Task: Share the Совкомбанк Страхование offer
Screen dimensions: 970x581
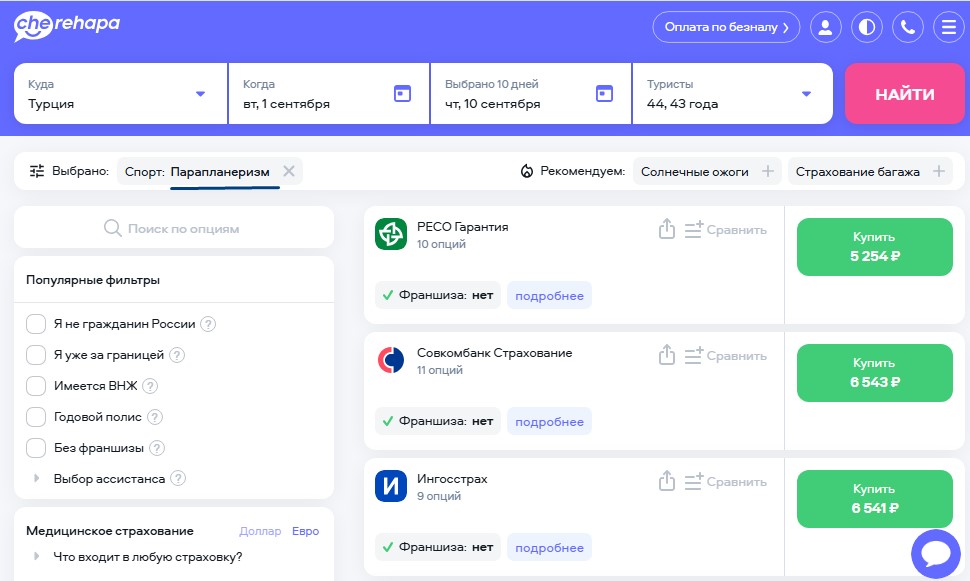Action: click(x=667, y=355)
